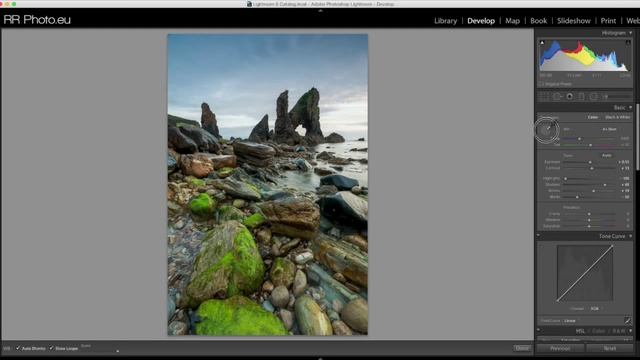Click the Whites slider handle
Viewport: 640px width, 360px height.
point(593,191)
